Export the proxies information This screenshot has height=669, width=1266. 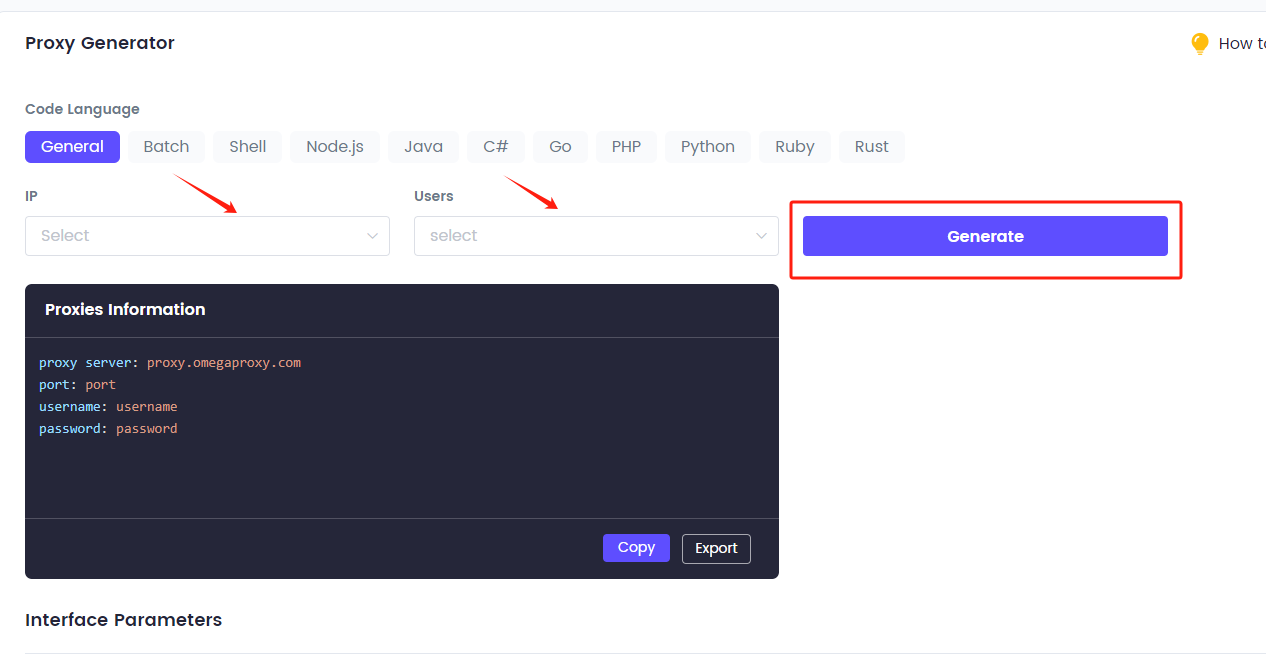coord(716,549)
